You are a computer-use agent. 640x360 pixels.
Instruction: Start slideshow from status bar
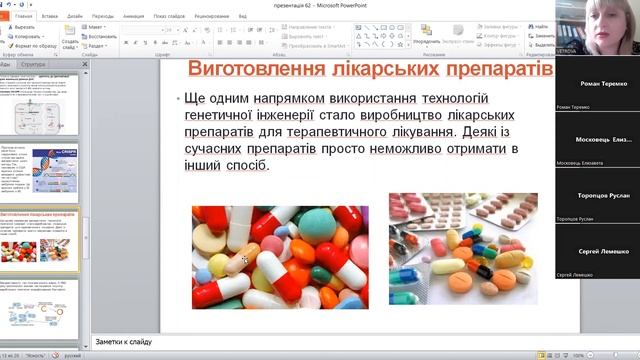click(566, 356)
